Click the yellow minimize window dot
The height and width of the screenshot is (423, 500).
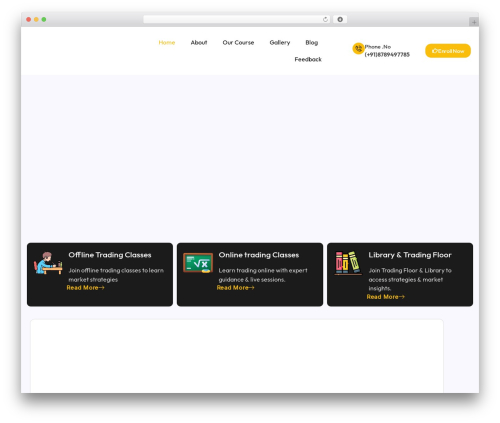click(36, 20)
